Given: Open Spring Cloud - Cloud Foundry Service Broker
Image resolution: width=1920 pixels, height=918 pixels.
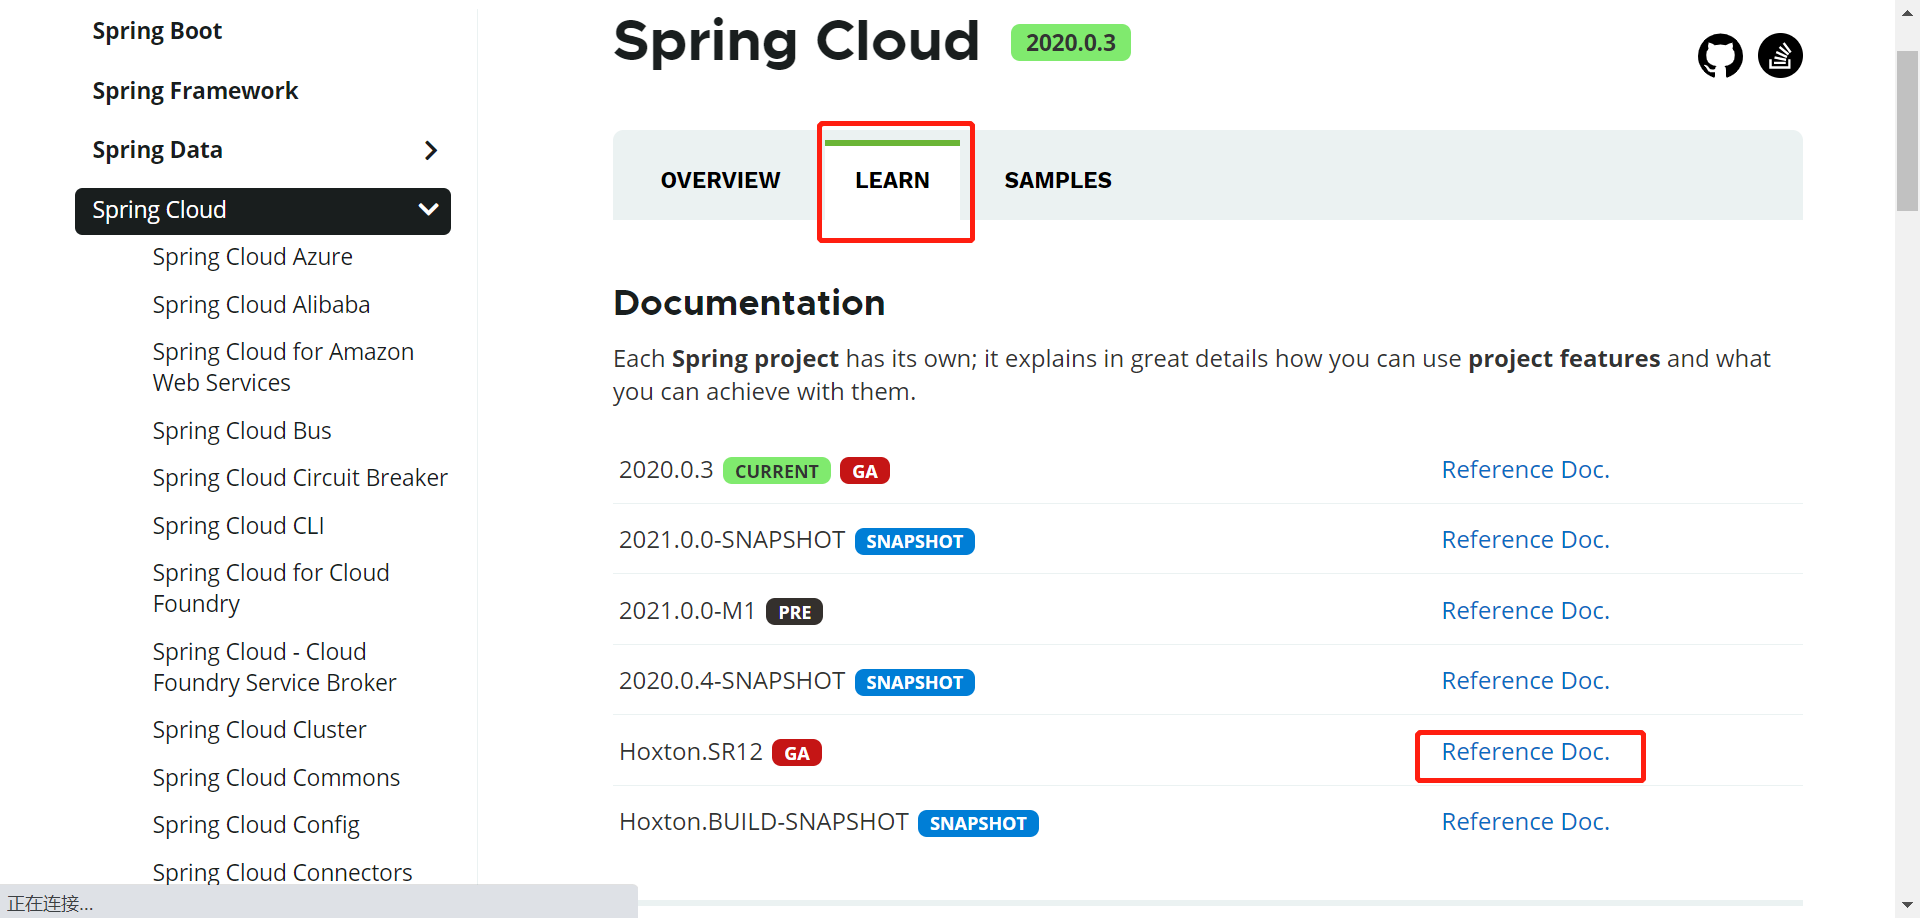Looking at the screenshot, I should 274,667.
